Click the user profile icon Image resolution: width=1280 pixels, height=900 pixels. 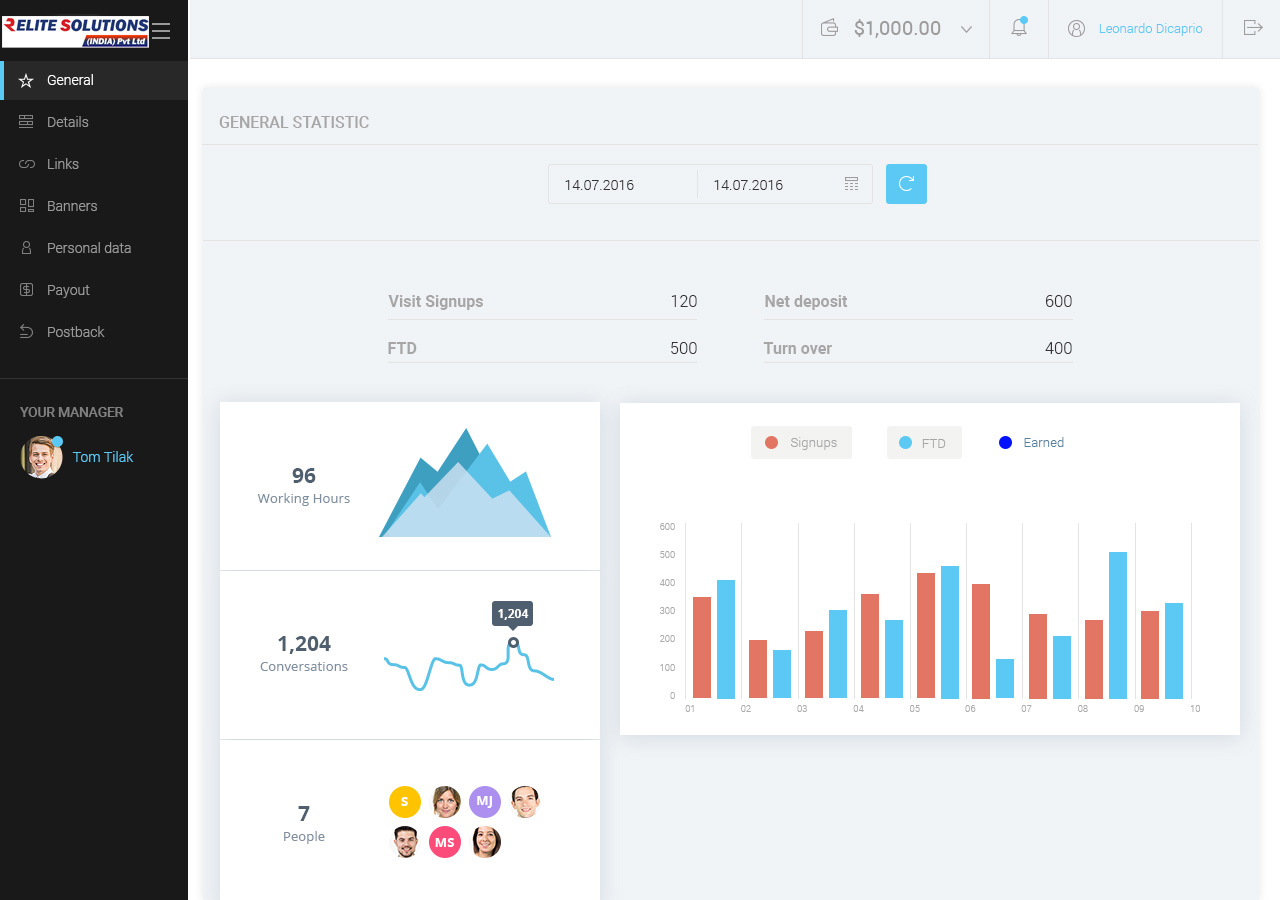(1076, 28)
